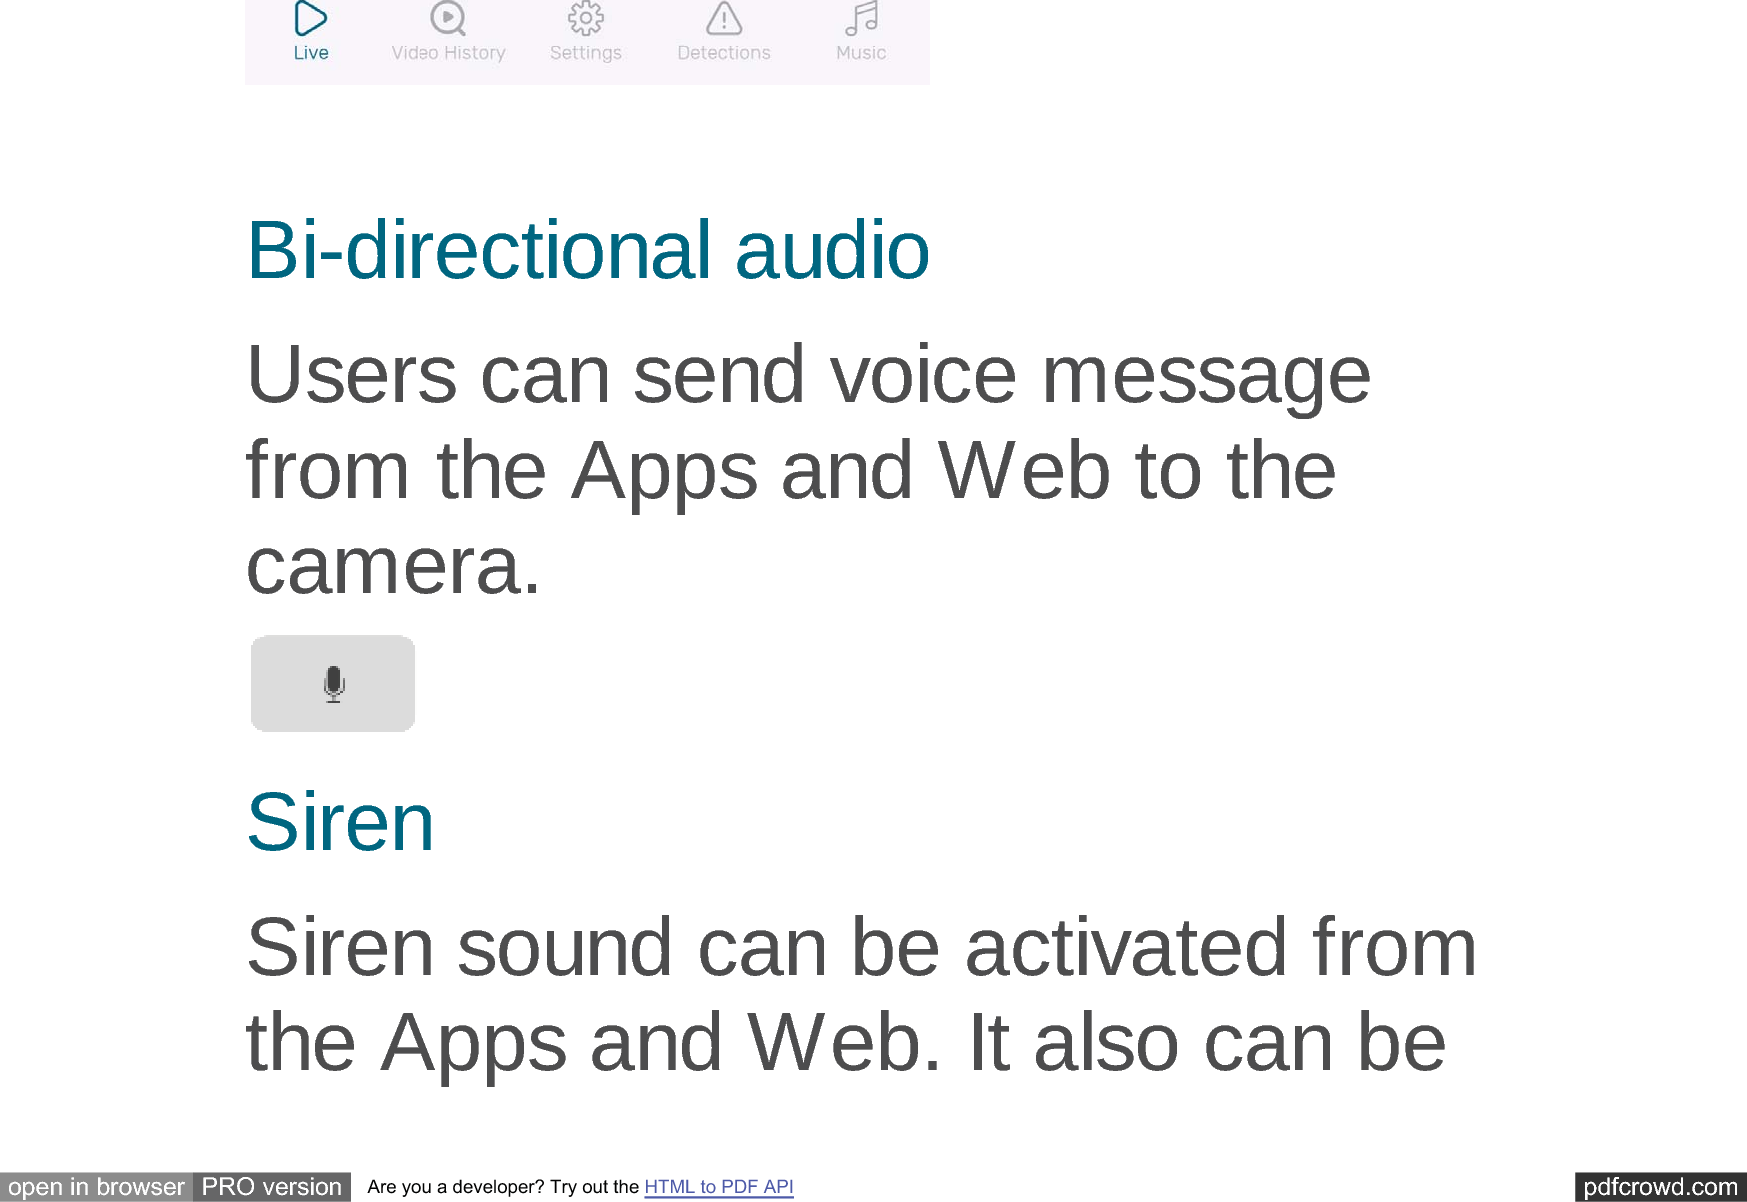This screenshot has height=1202, width=1747.
Task: Open the Video History icon
Action: [x=448, y=18]
